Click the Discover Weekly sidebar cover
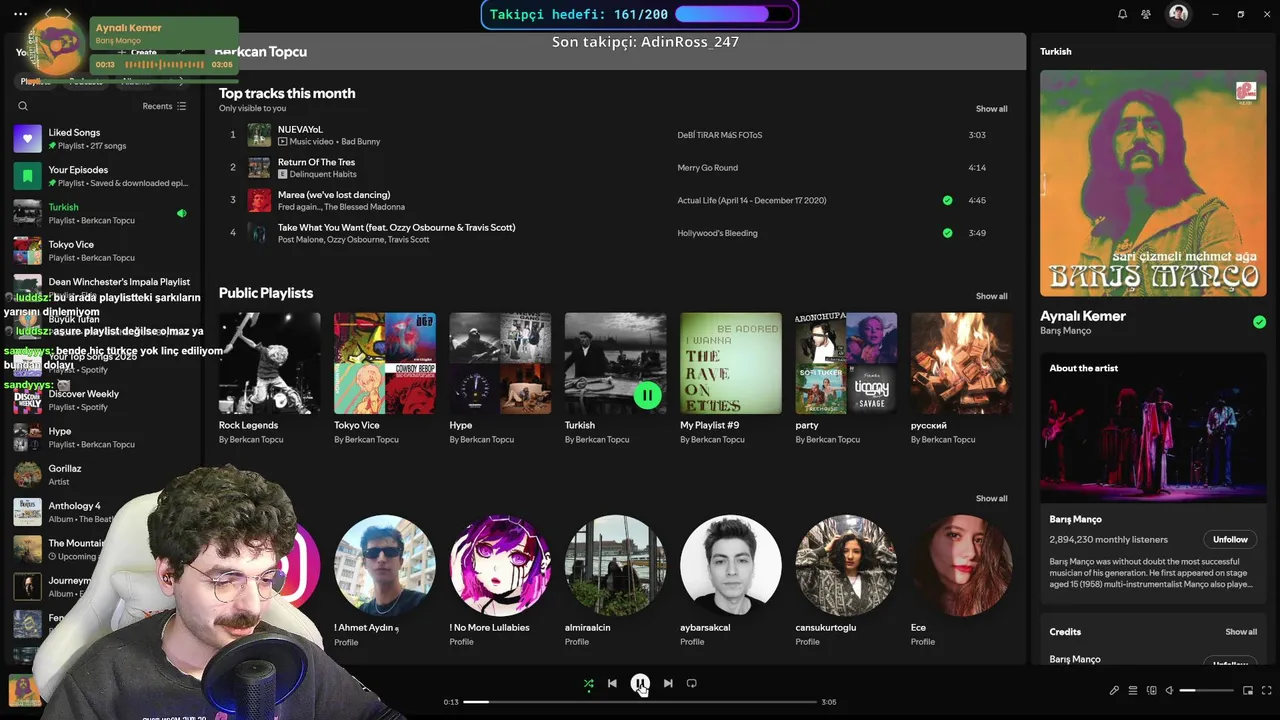This screenshot has height=720, width=1280. pos(27,400)
